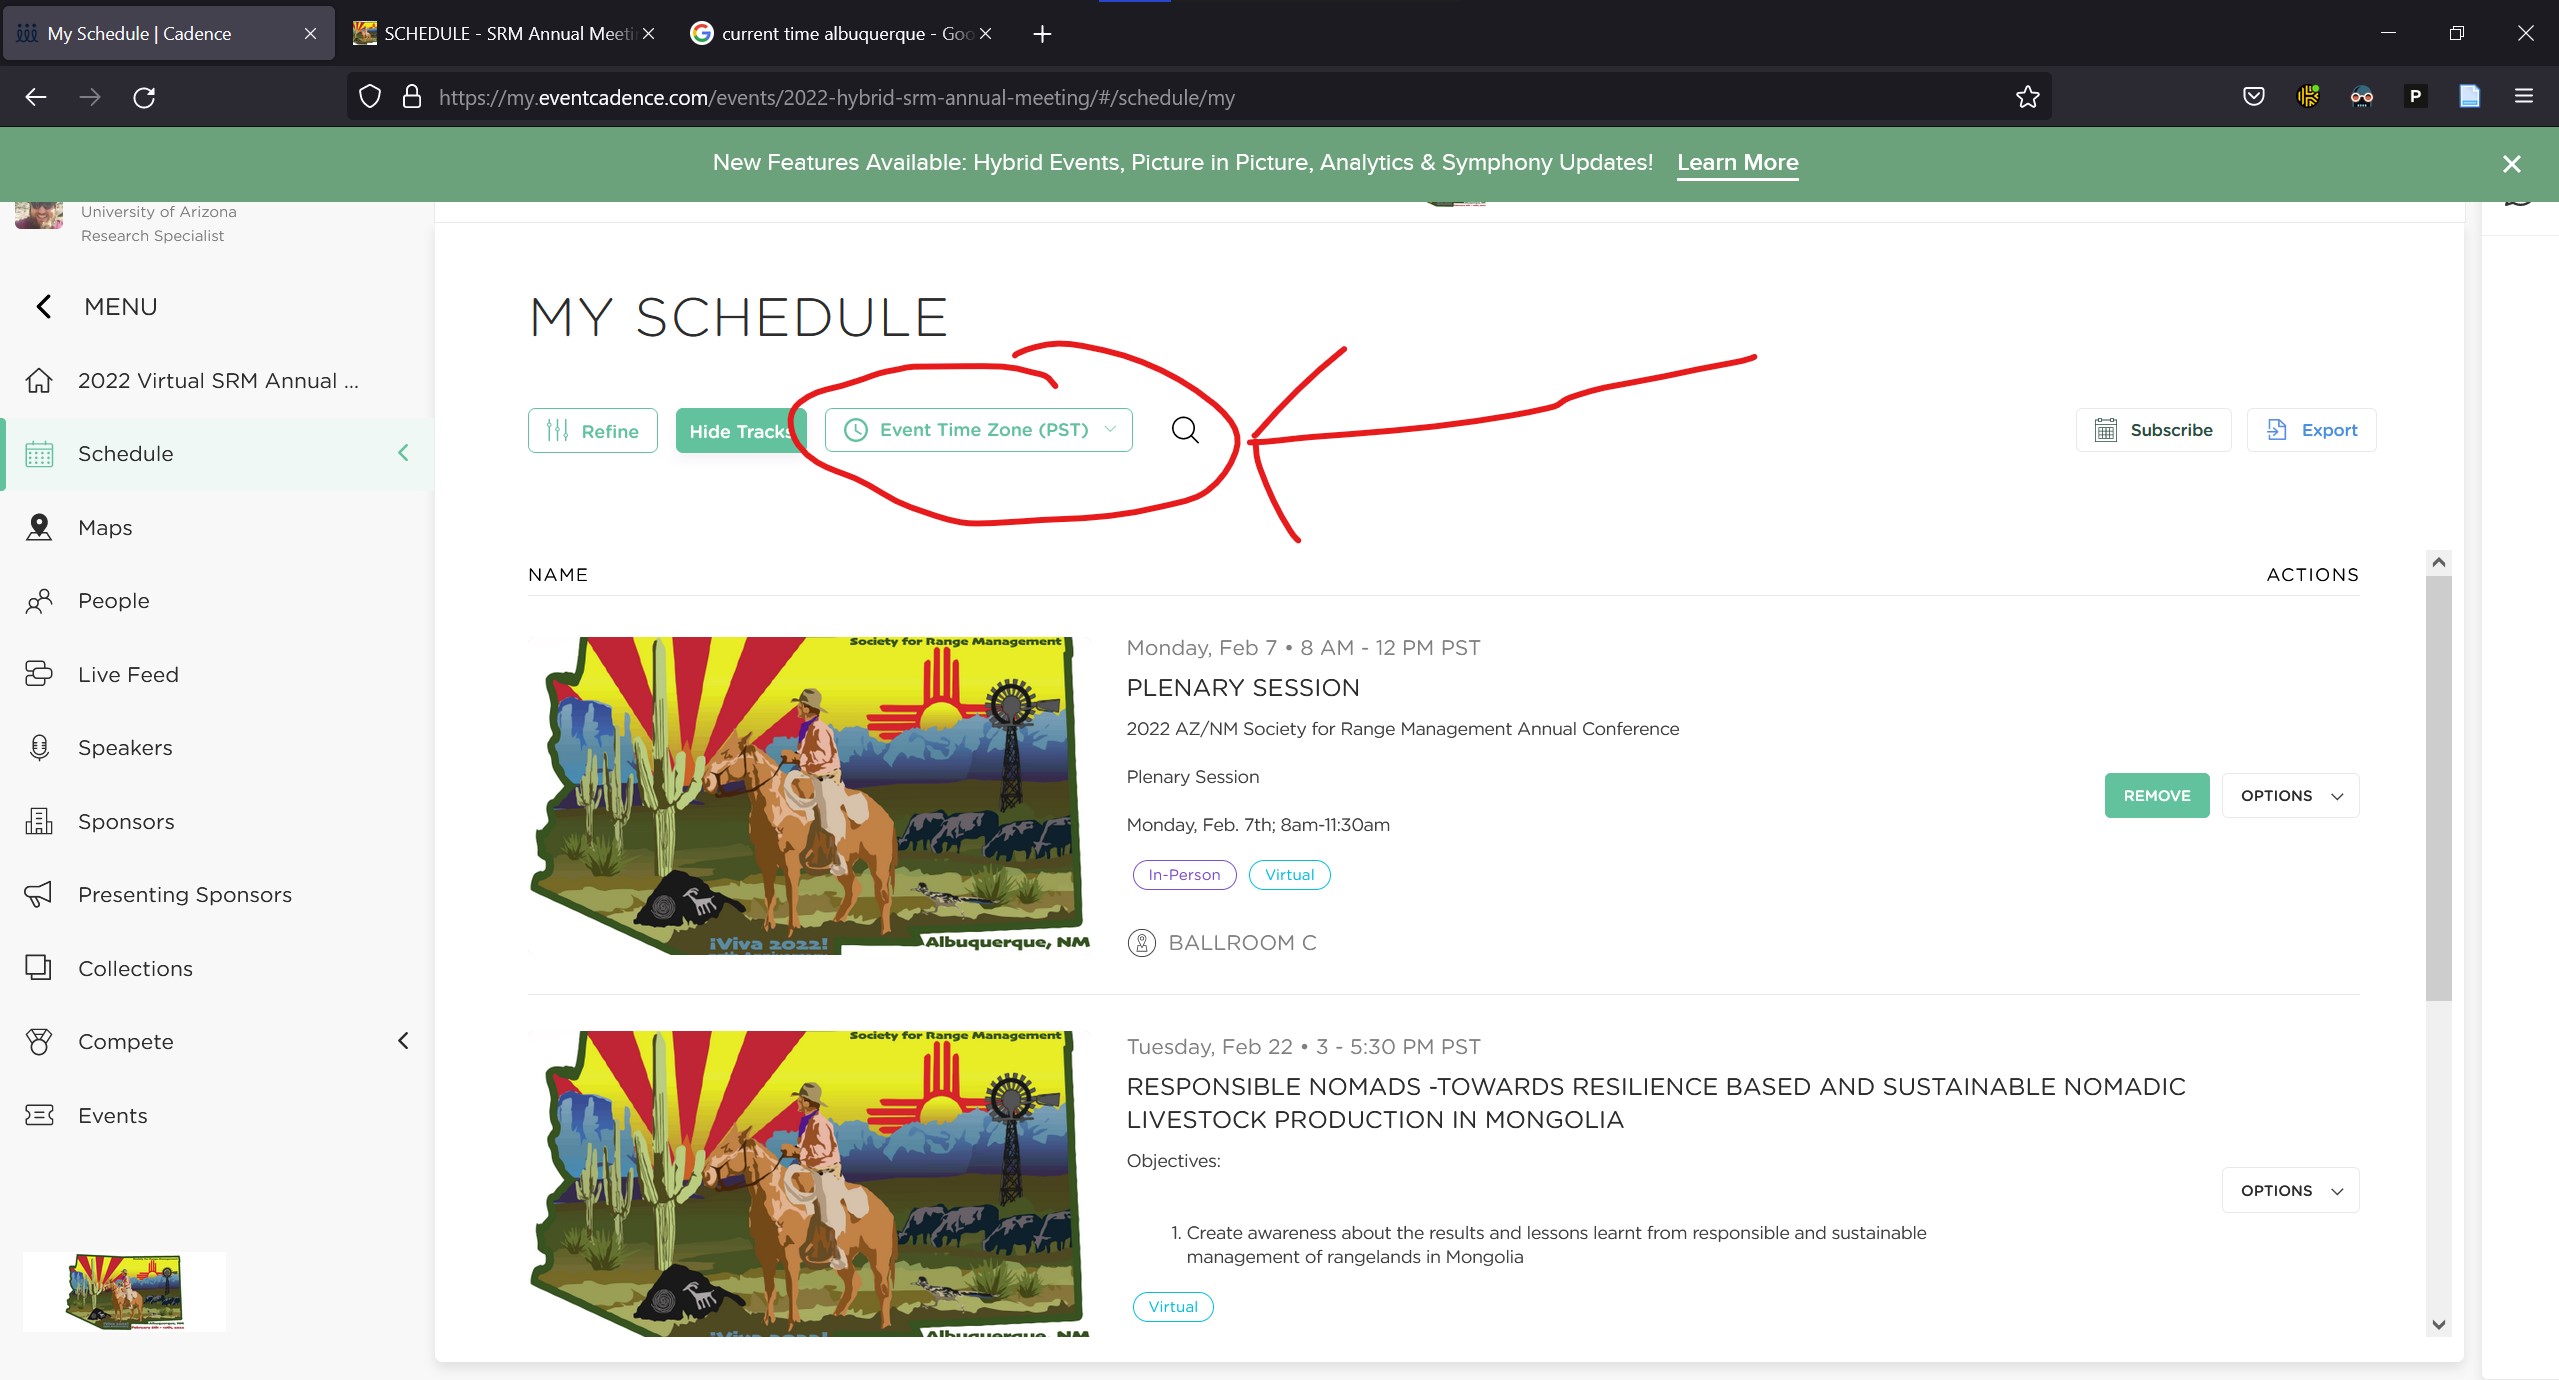
Task: Click the scroll down arrow of schedule list
Action: [2438, 1325]
